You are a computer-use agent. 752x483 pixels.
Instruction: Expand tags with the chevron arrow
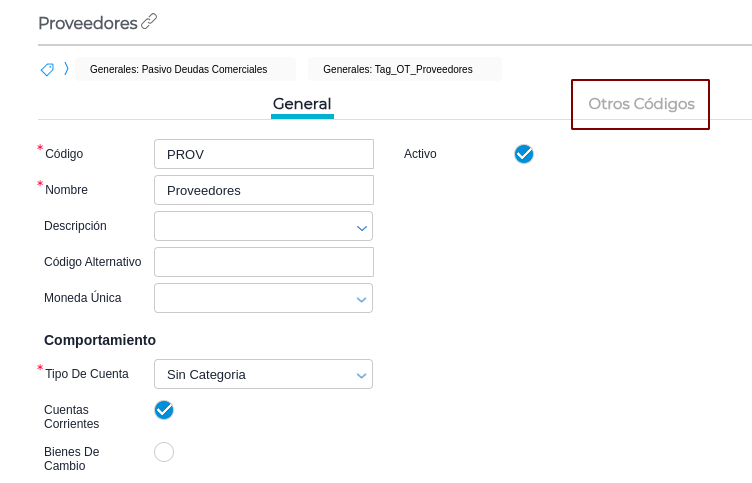(x=66, y=69)
